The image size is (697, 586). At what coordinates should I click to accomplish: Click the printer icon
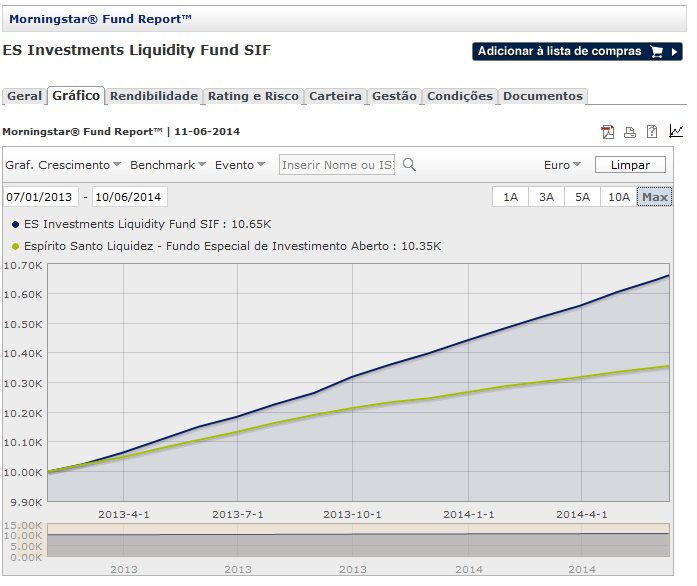pyautogui.click(x=630, y=132)
